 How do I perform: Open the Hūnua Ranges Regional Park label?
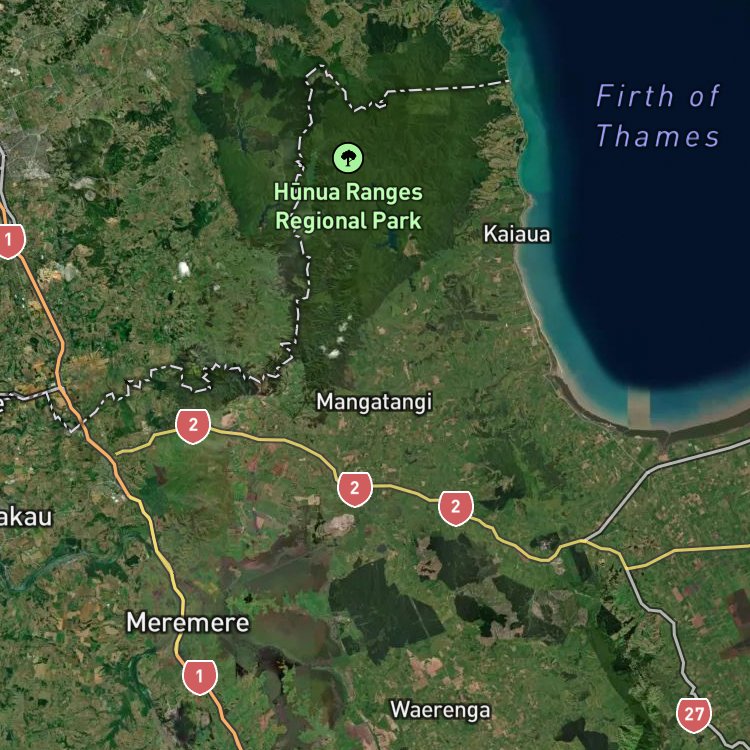(x=348, y=207)
